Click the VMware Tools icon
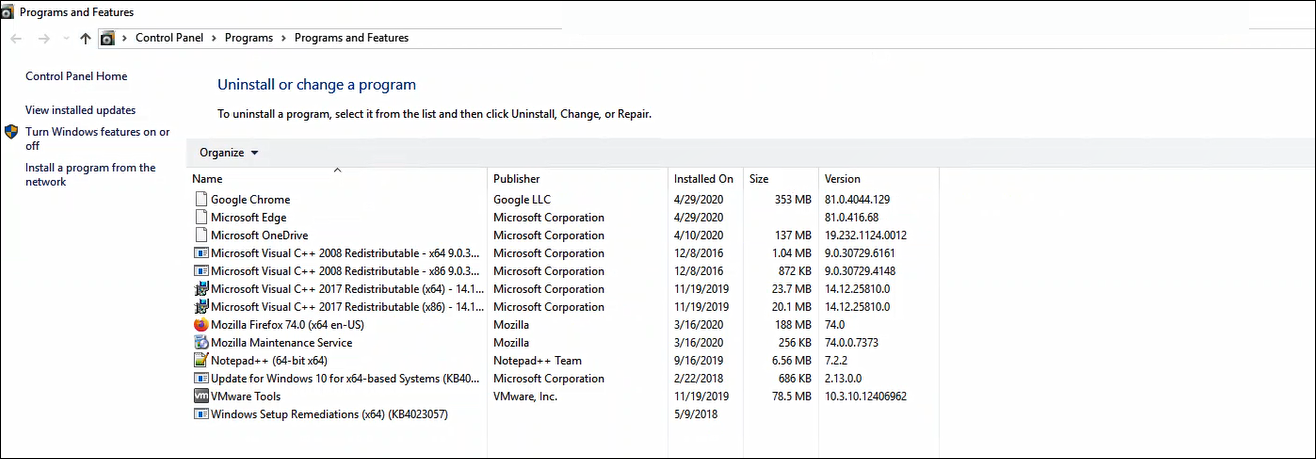The image size is (1316, 459). pos(200,397)
